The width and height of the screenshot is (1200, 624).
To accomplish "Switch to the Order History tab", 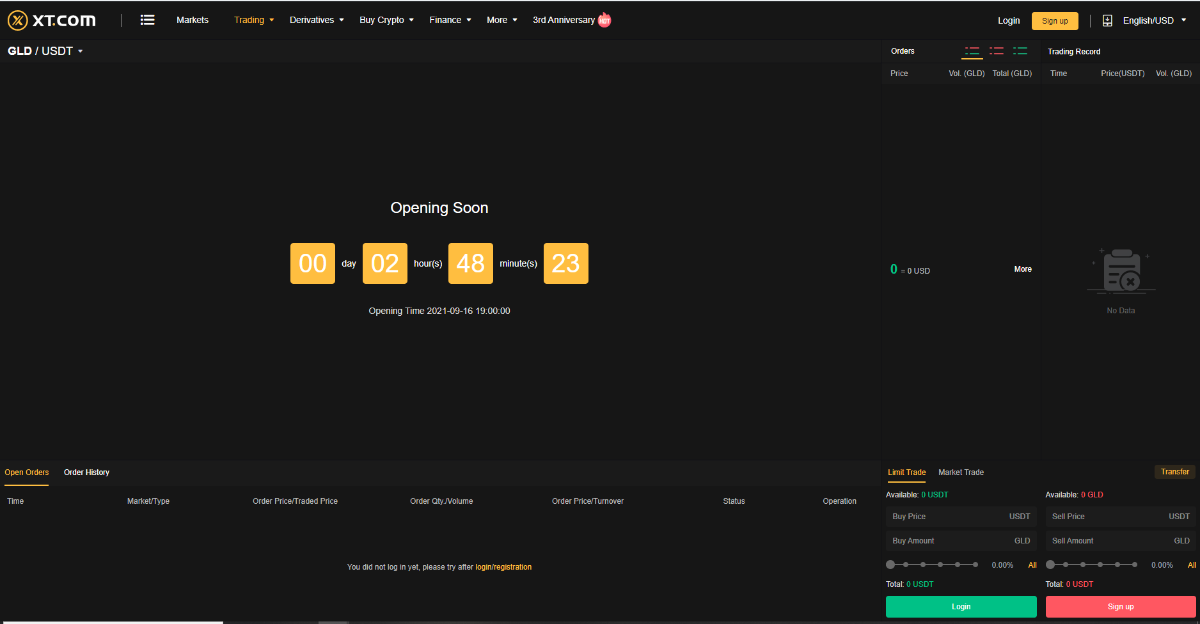I will pyautogui.click(x=87, y=472).
